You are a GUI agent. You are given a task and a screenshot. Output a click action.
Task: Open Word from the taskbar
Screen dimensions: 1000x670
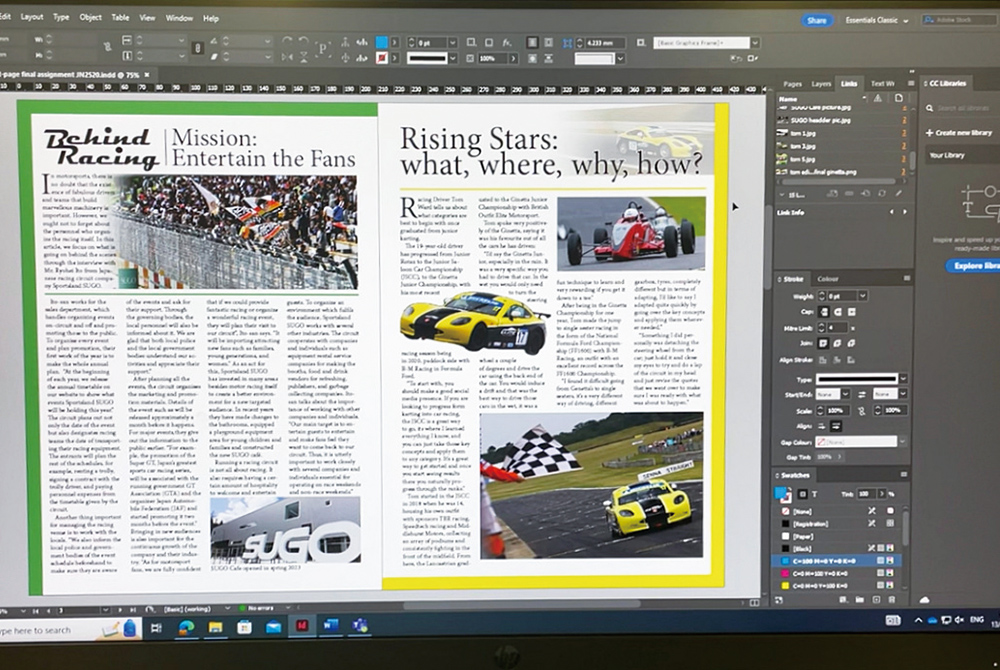tap(330, 626)
